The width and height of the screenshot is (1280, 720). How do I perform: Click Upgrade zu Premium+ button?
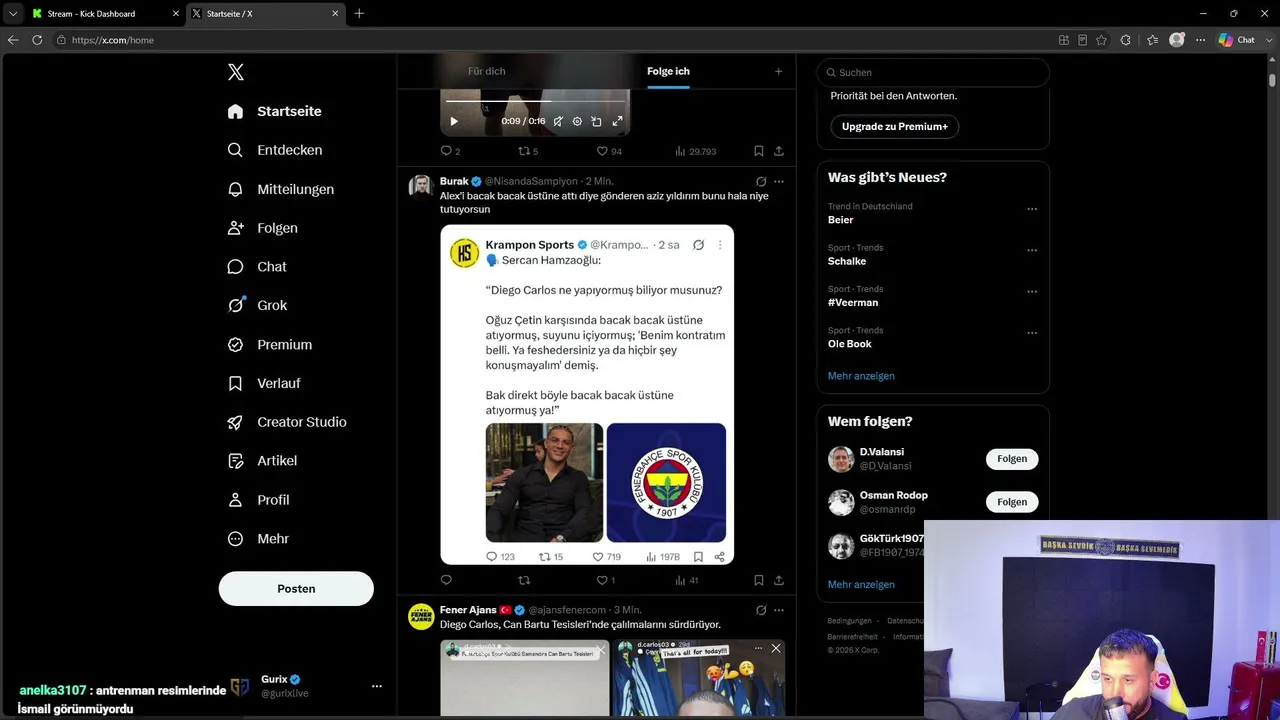[x=895, y=127]
